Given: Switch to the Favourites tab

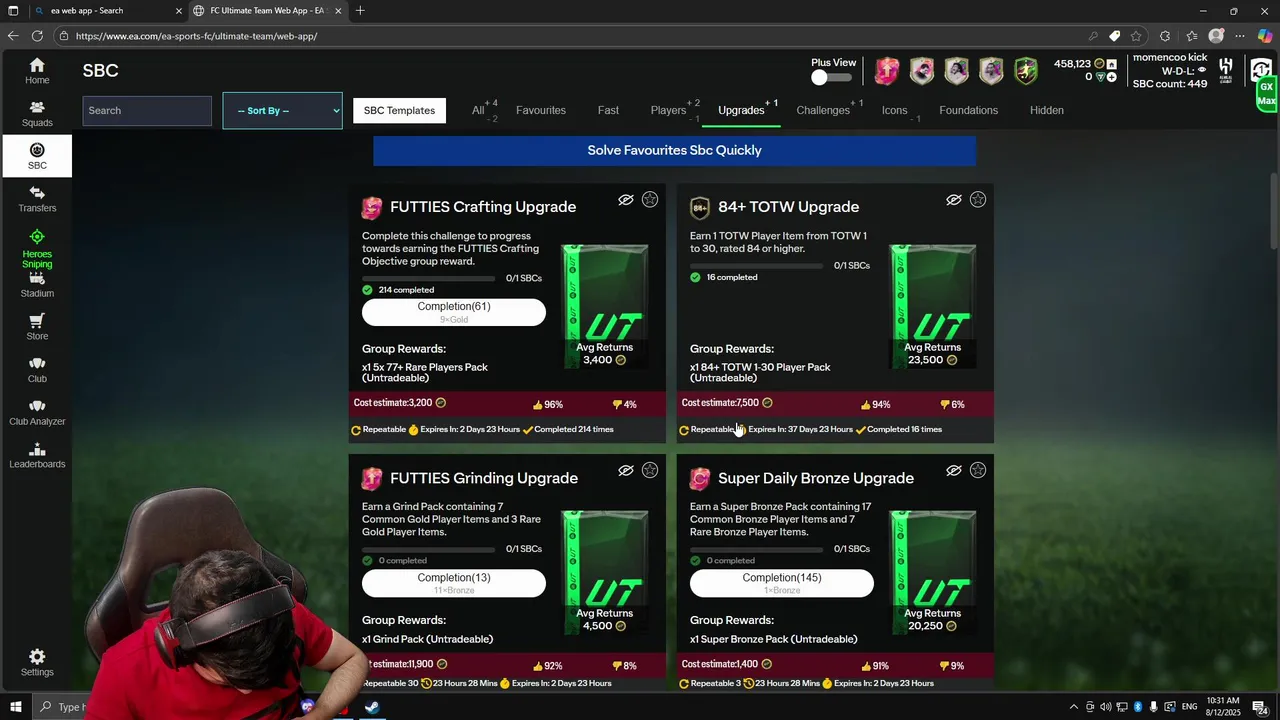Looking at the screenshot, I should point(541,110).
